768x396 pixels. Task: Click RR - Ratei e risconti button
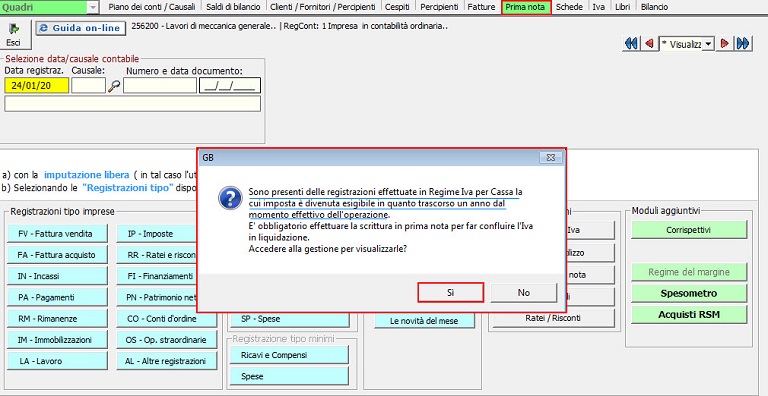coord(157,255)
